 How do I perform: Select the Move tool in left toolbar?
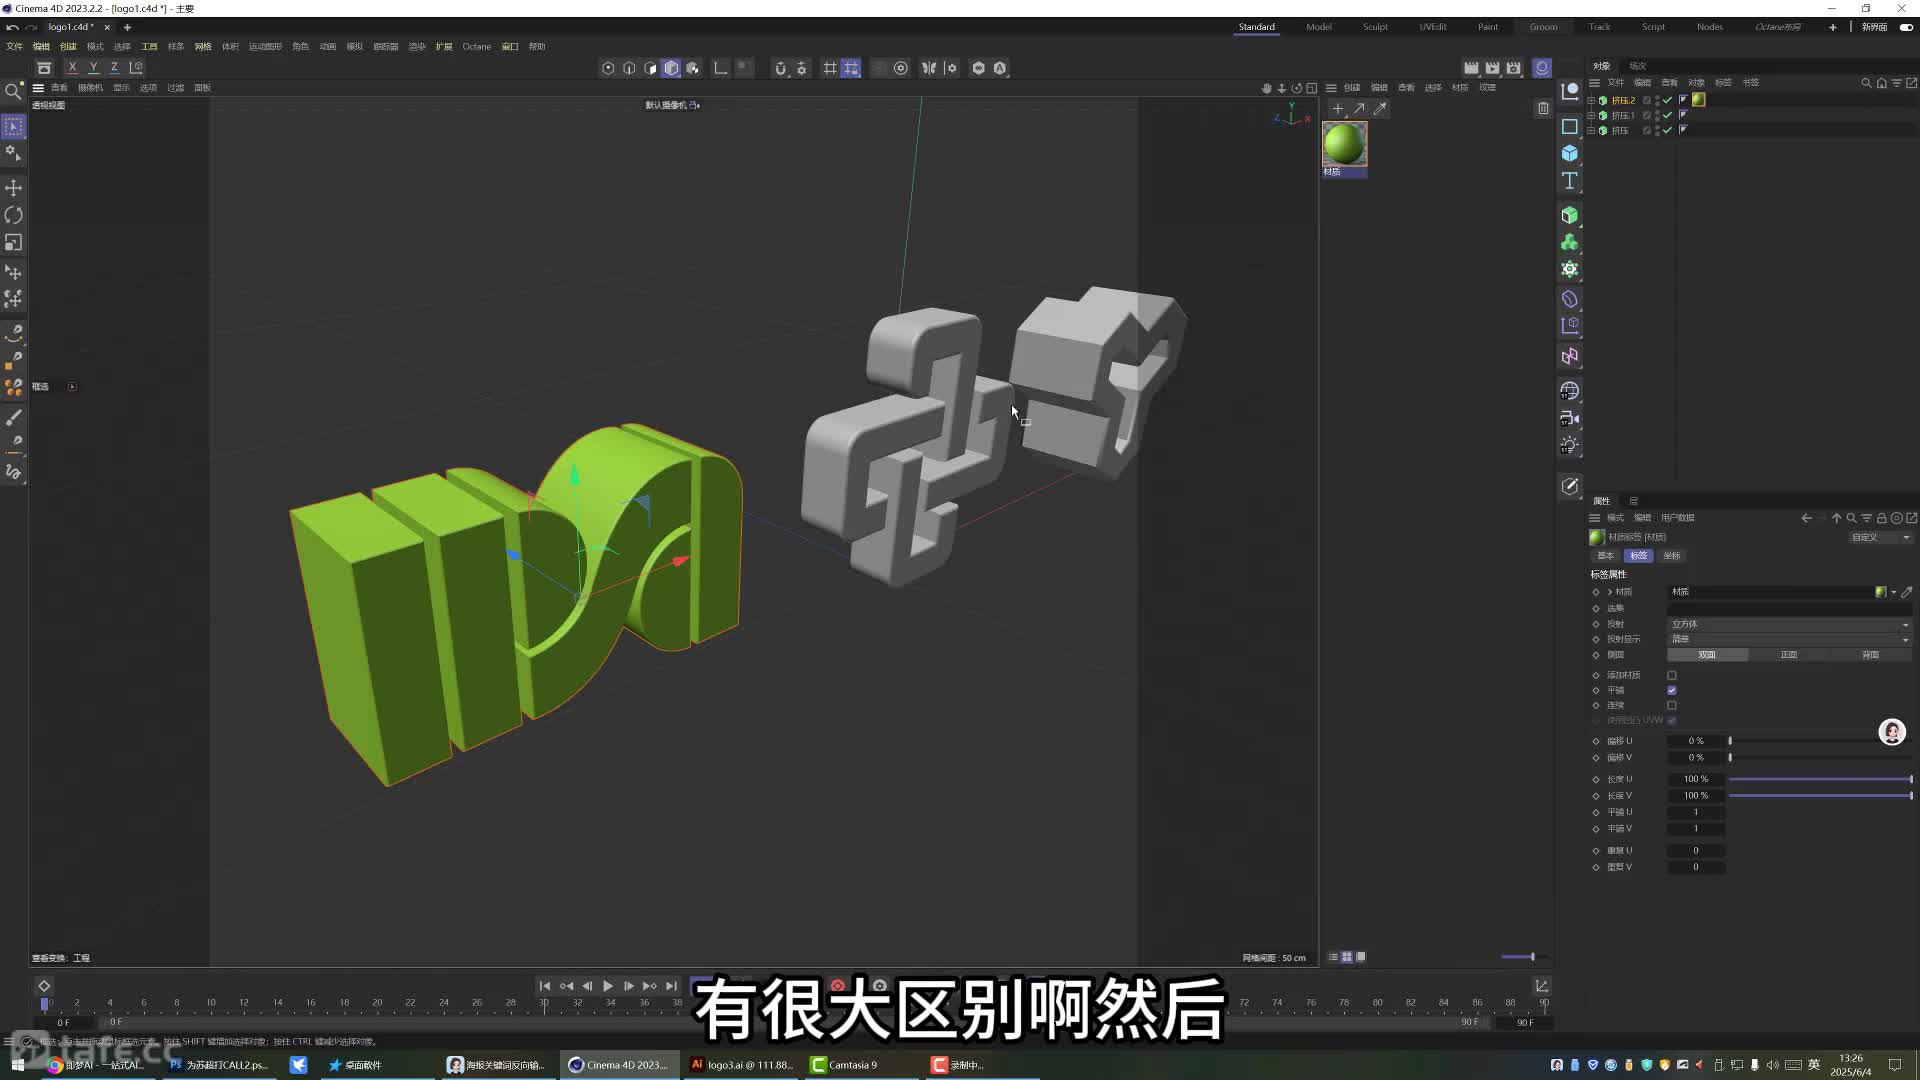click(14, 188)
